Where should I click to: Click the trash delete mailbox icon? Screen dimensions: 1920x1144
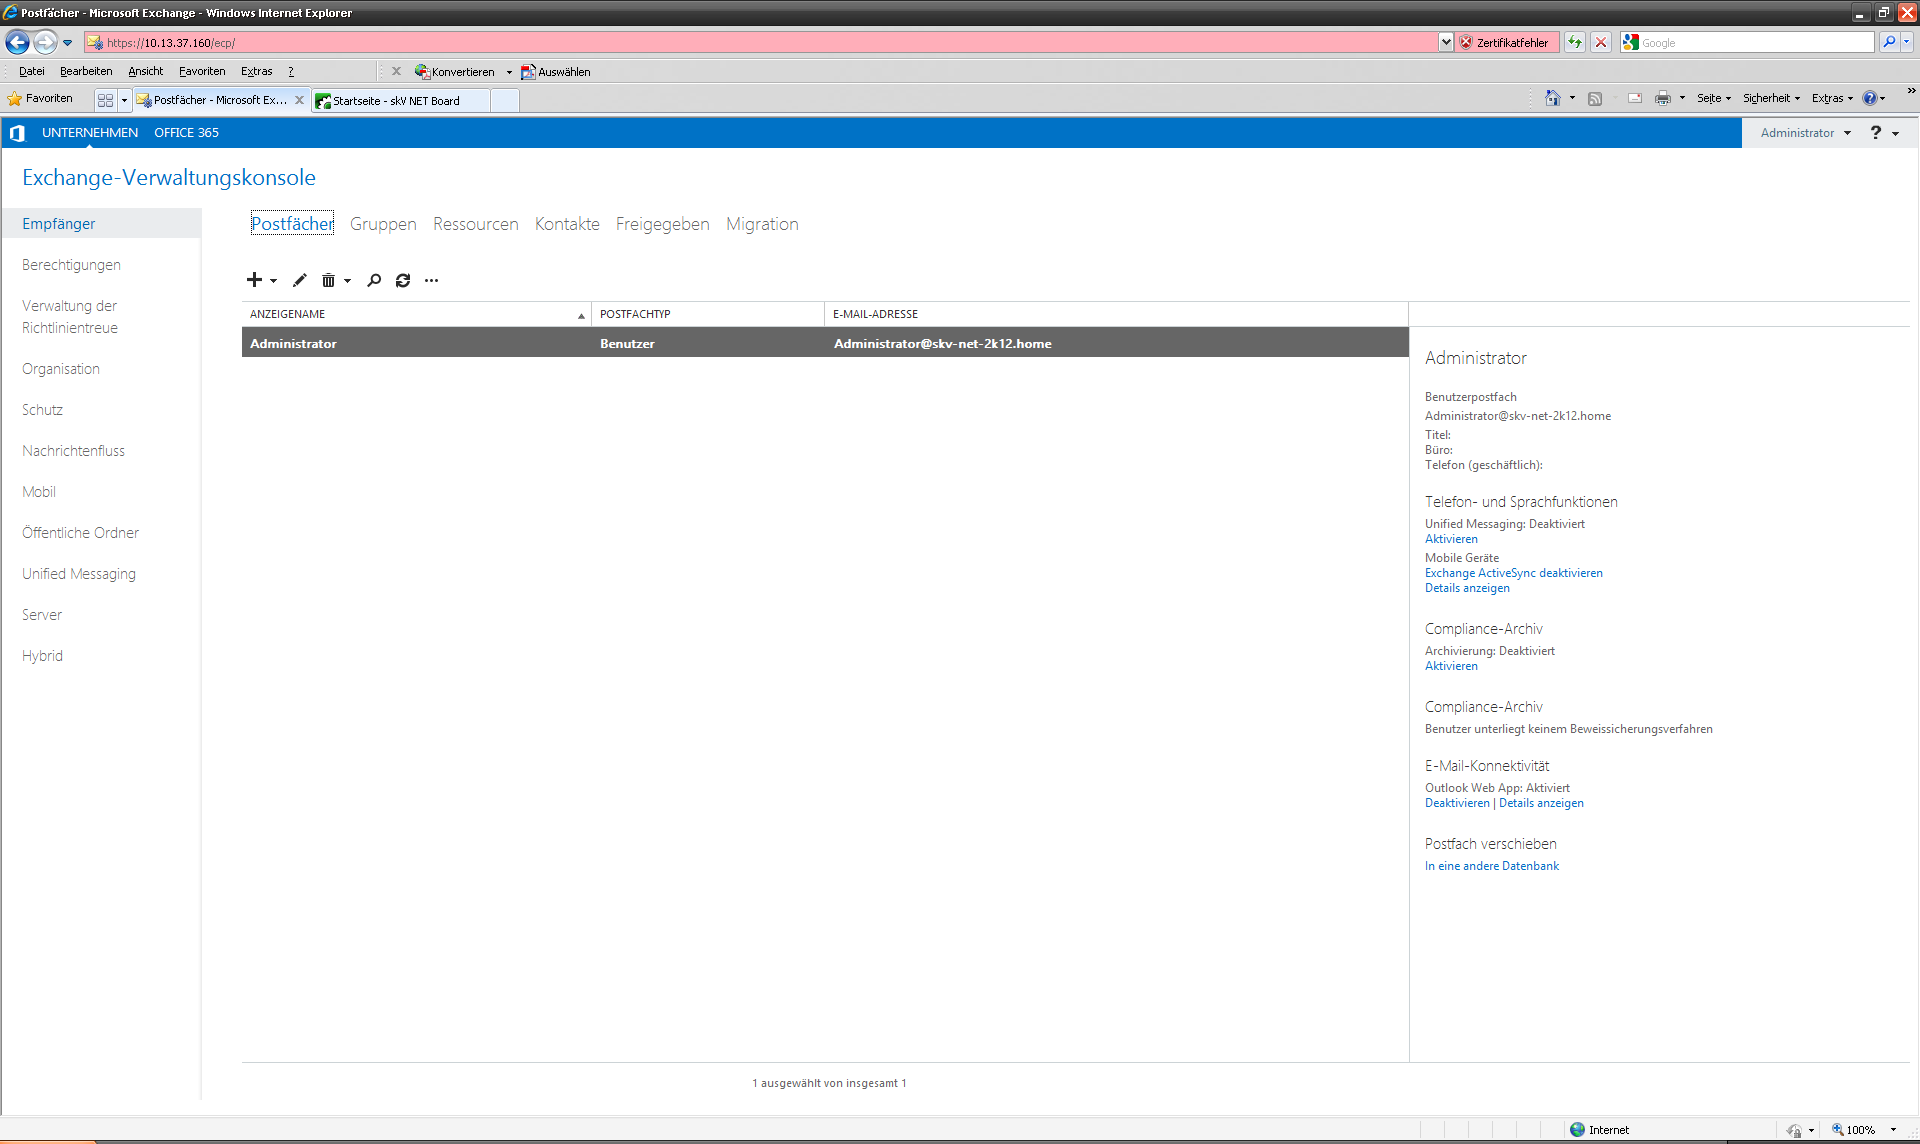[328, 280]
